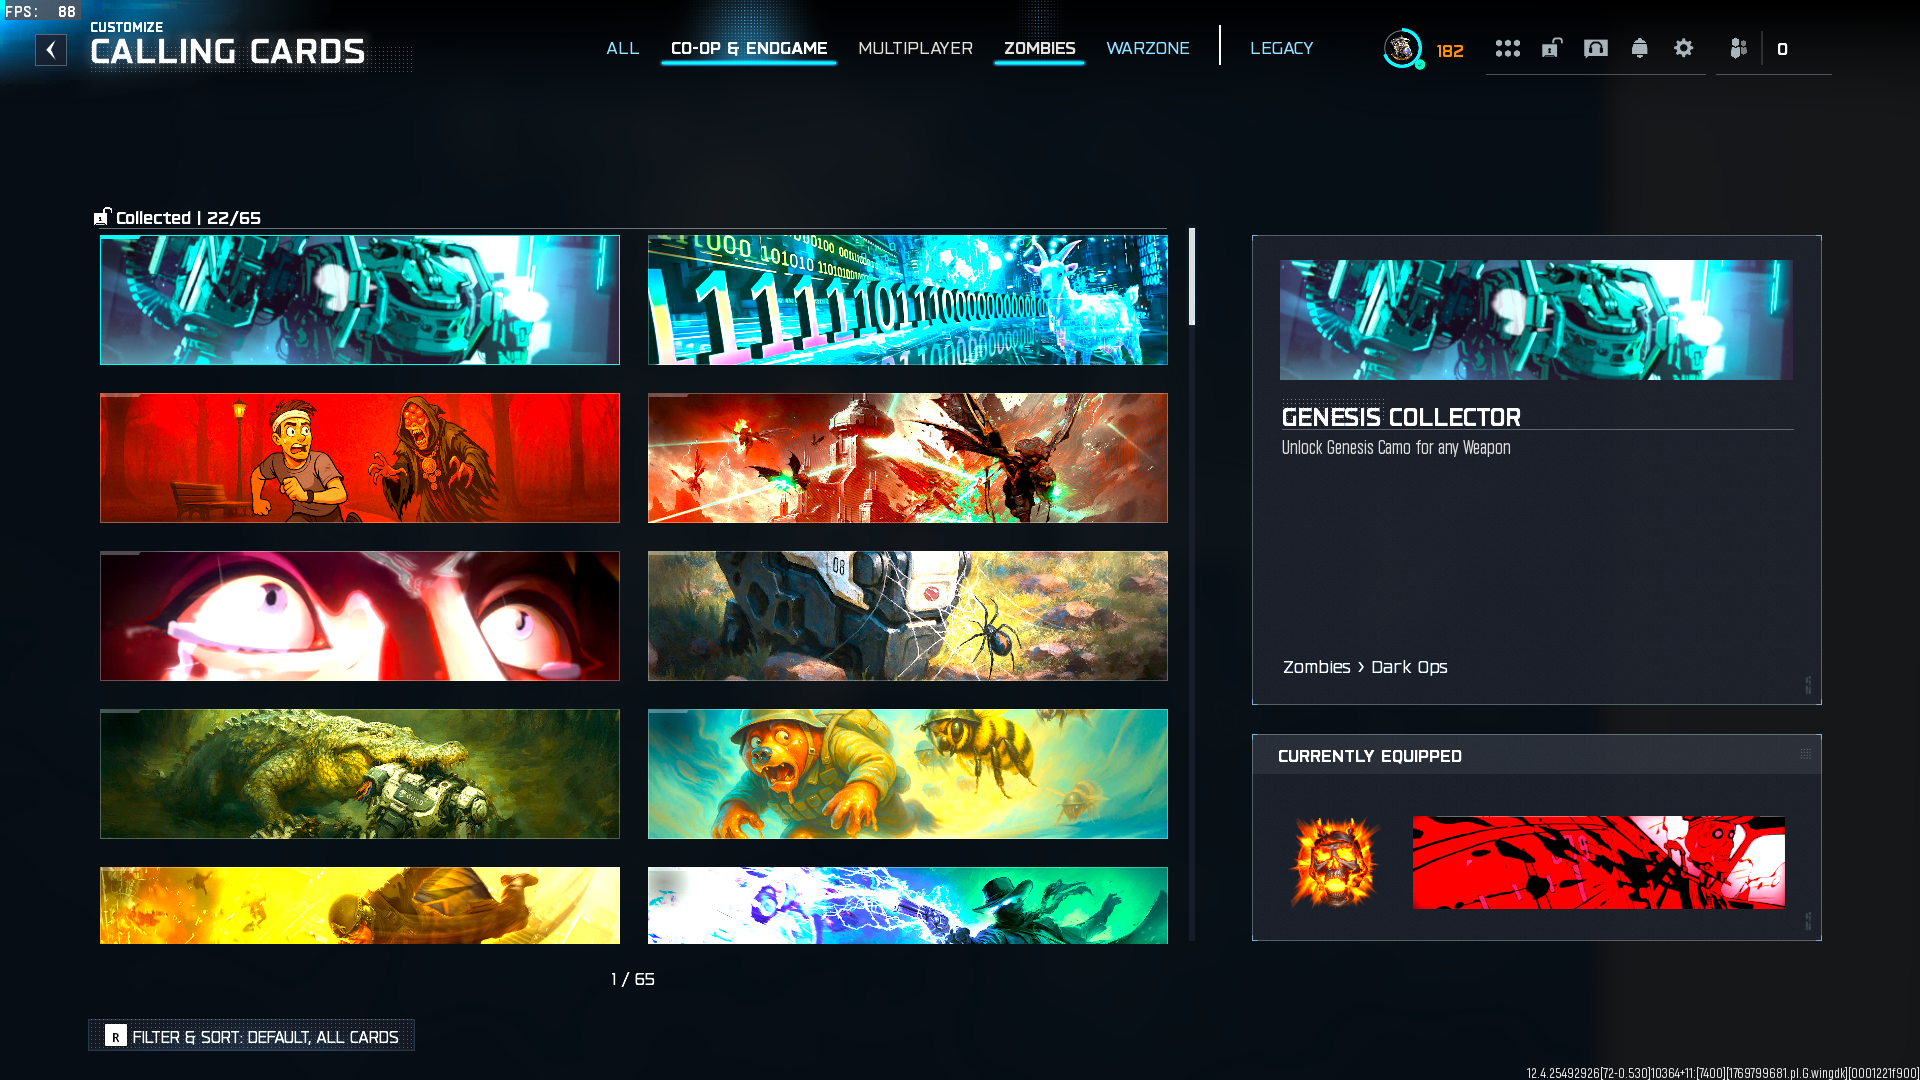This screenshot has height=1080, width=1920.
Task: Switch to the ALL tab
Action: (622, 48)
